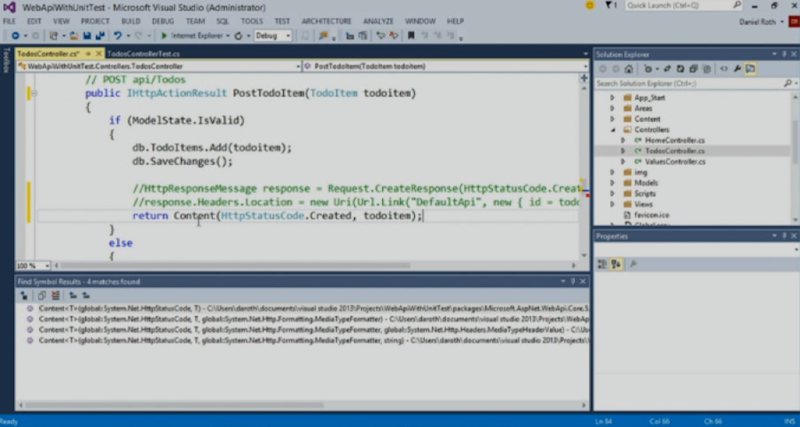800x427 pixels.
Task: Undo last edit with the Undo icon
Action: [118, 36]
